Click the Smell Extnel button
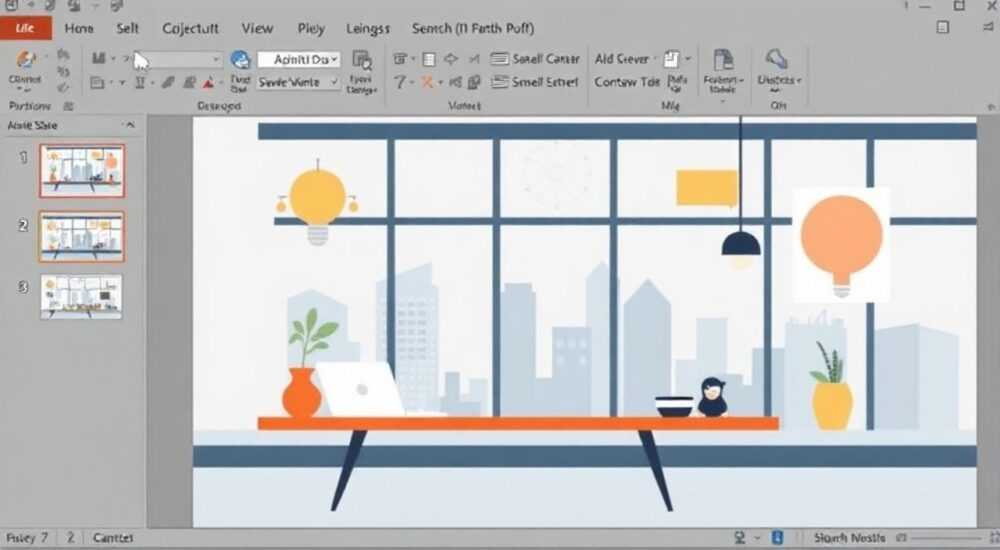The height and width of the screenshot is (550, 1000). pyautogui.click(x=536, y=82)
